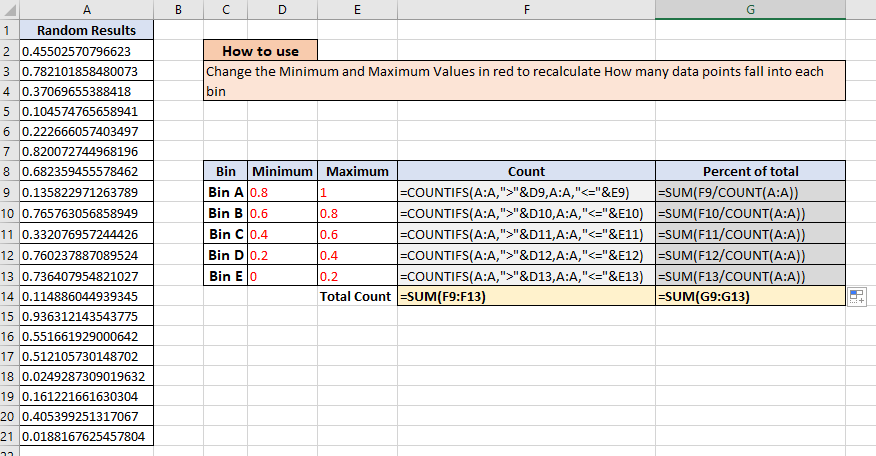
Task: Select row 1 header
Action: (x=9, y=30)
